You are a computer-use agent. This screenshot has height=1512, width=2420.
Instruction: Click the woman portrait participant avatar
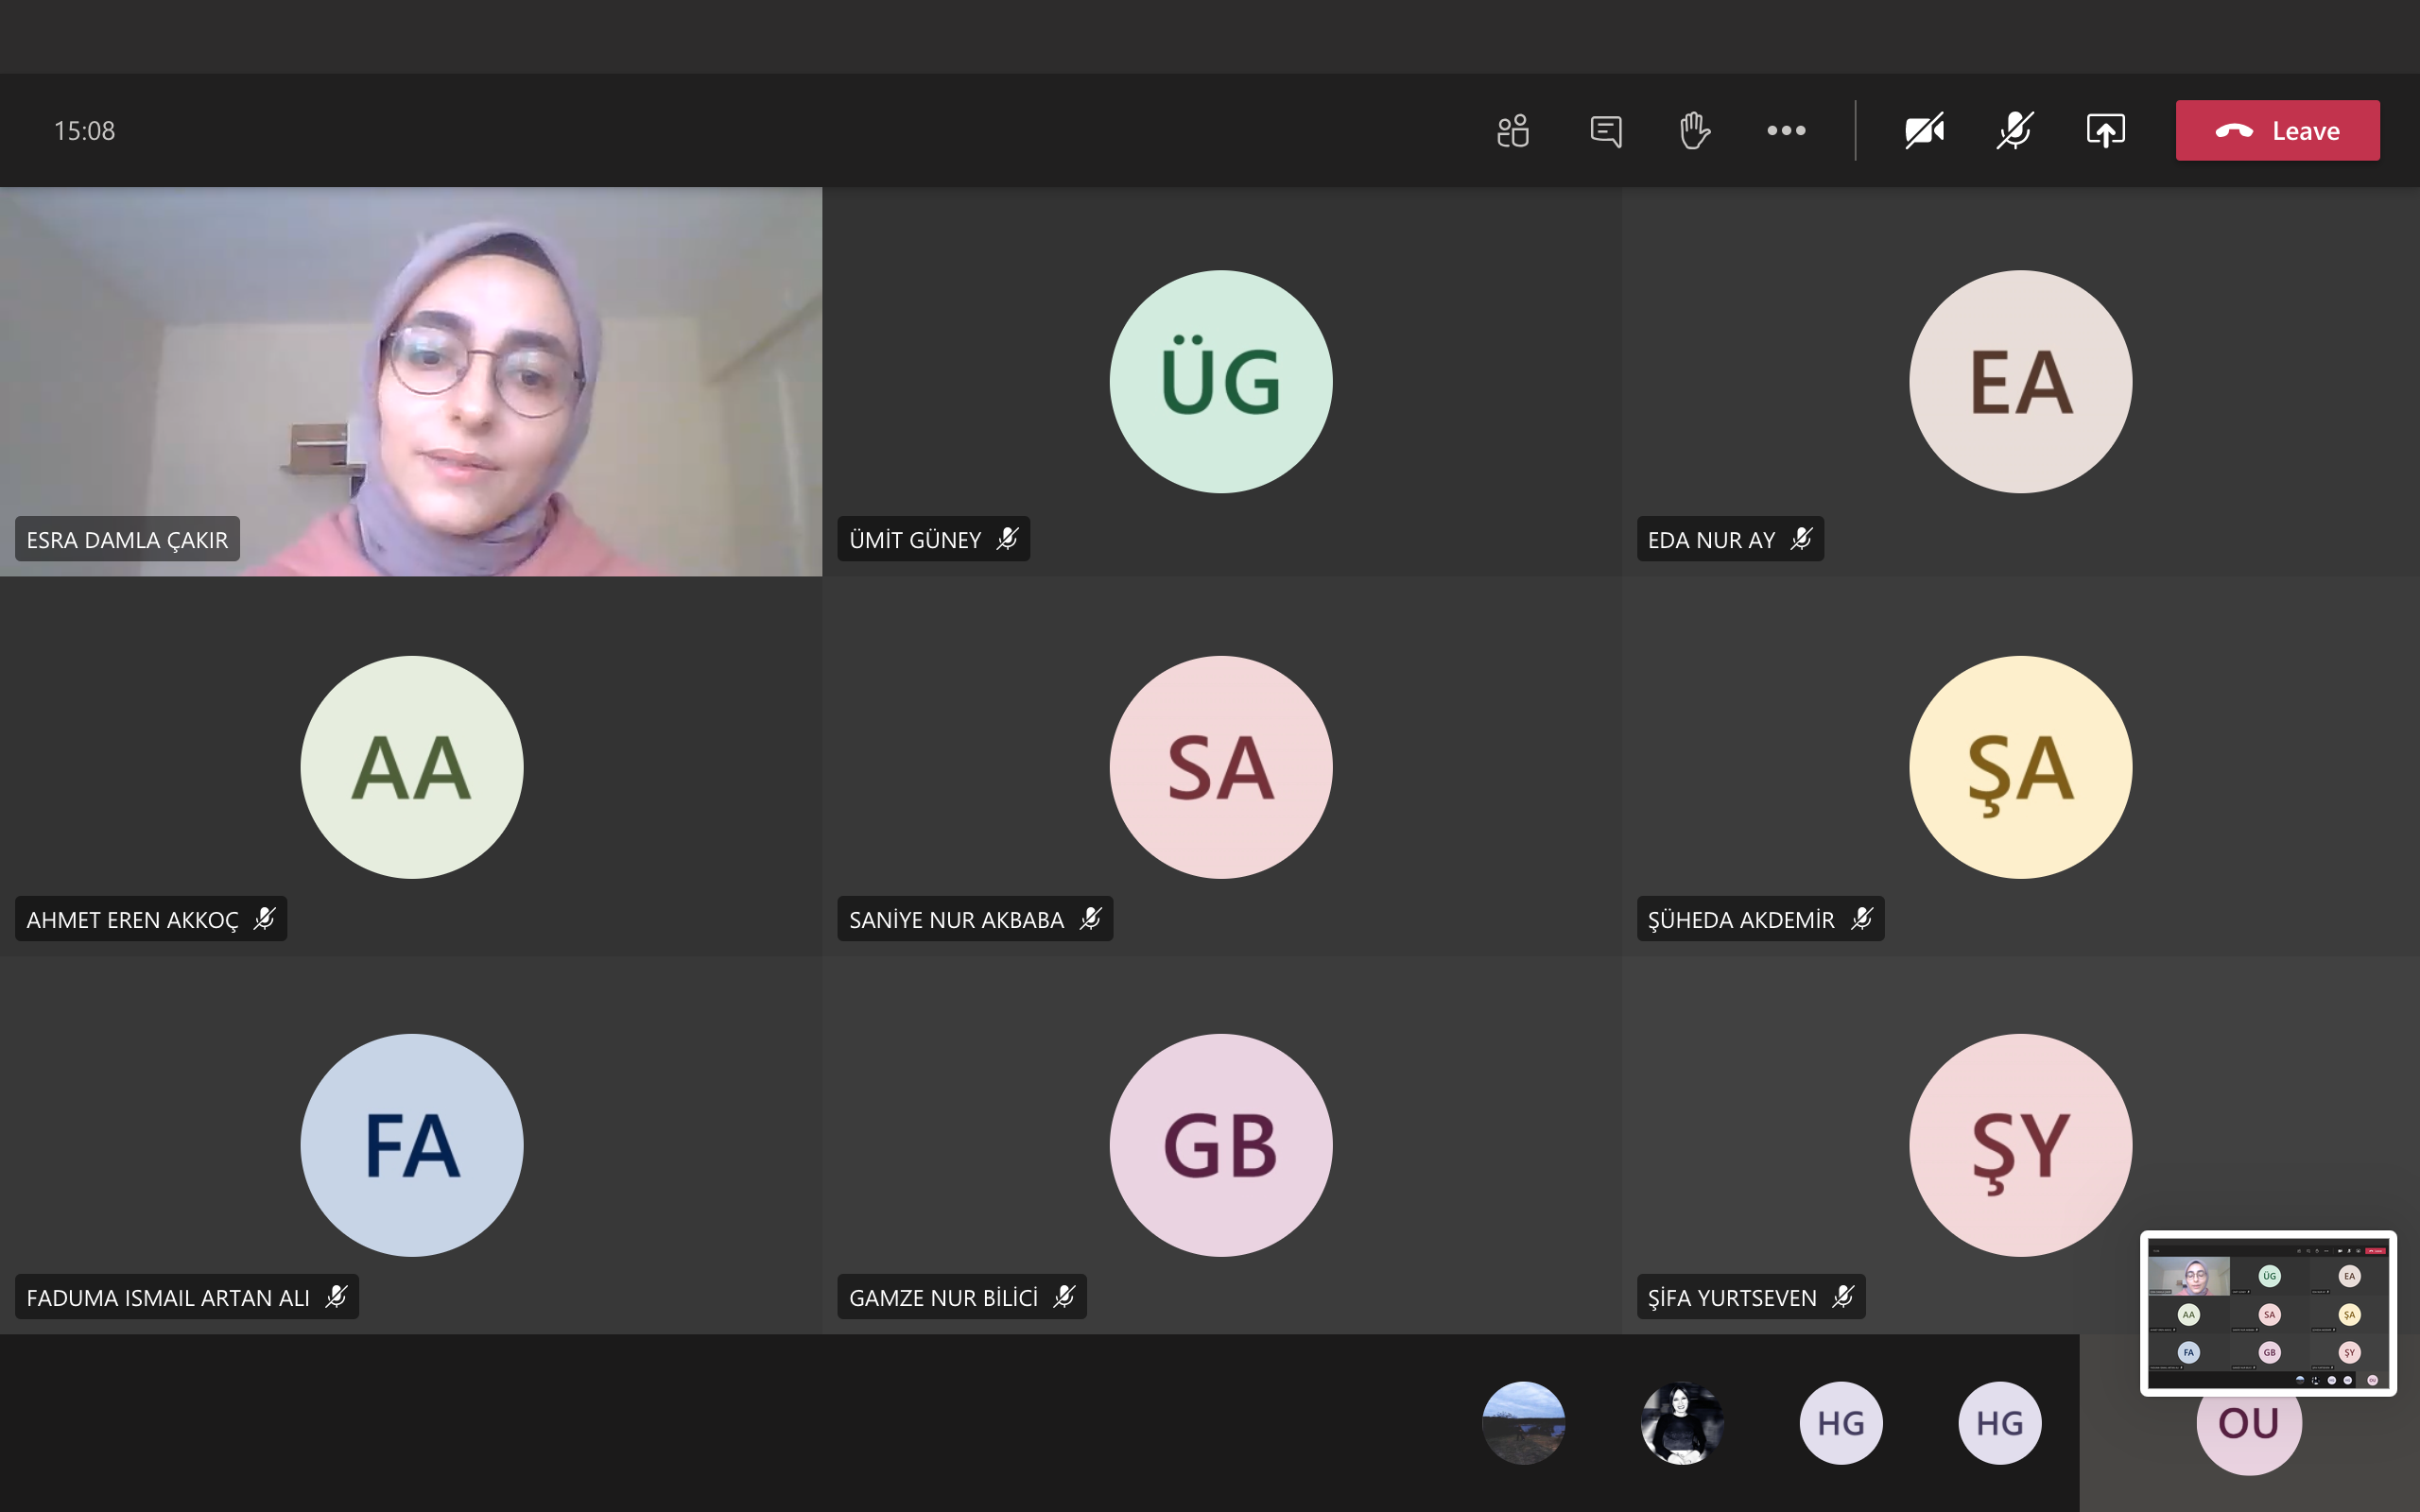click(1682, 1423)
